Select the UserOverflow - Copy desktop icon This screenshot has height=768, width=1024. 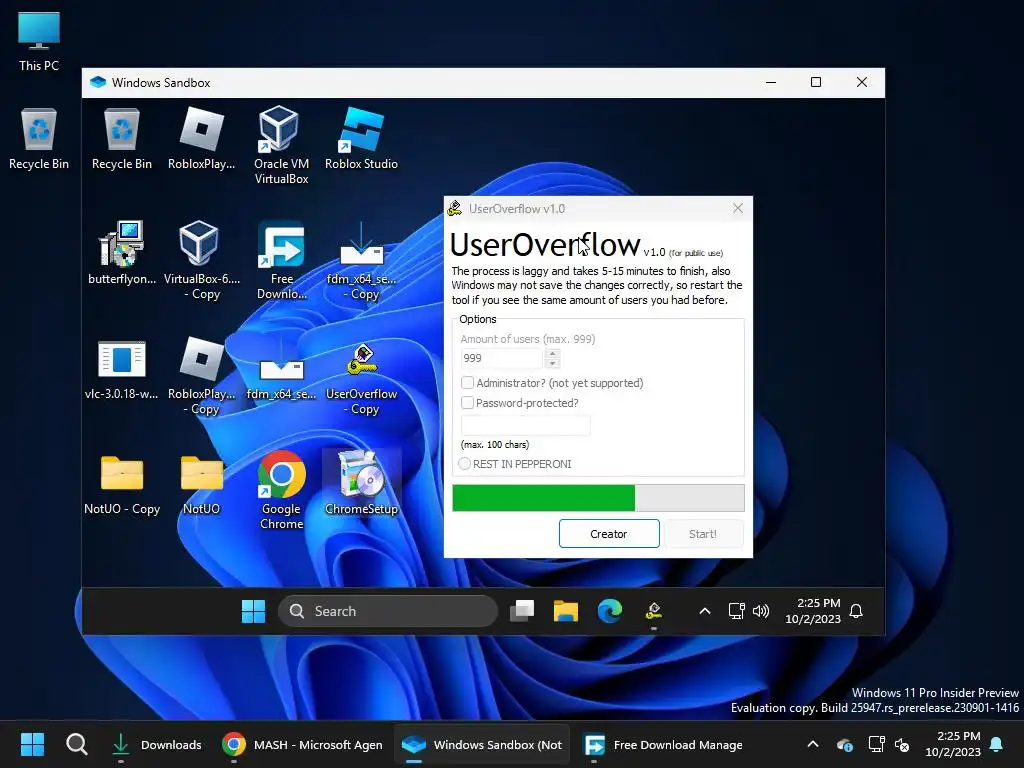361,379
